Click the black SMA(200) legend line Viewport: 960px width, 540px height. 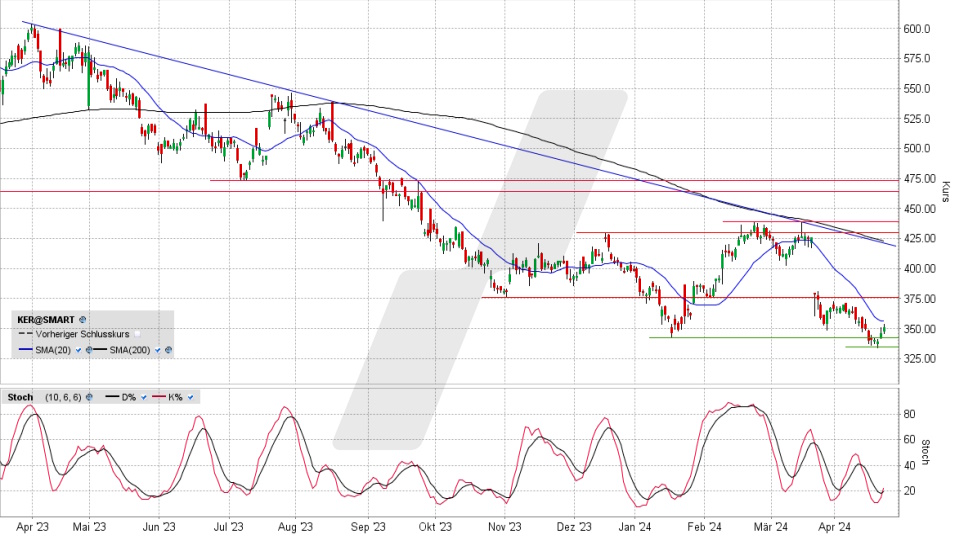(100, 349)
